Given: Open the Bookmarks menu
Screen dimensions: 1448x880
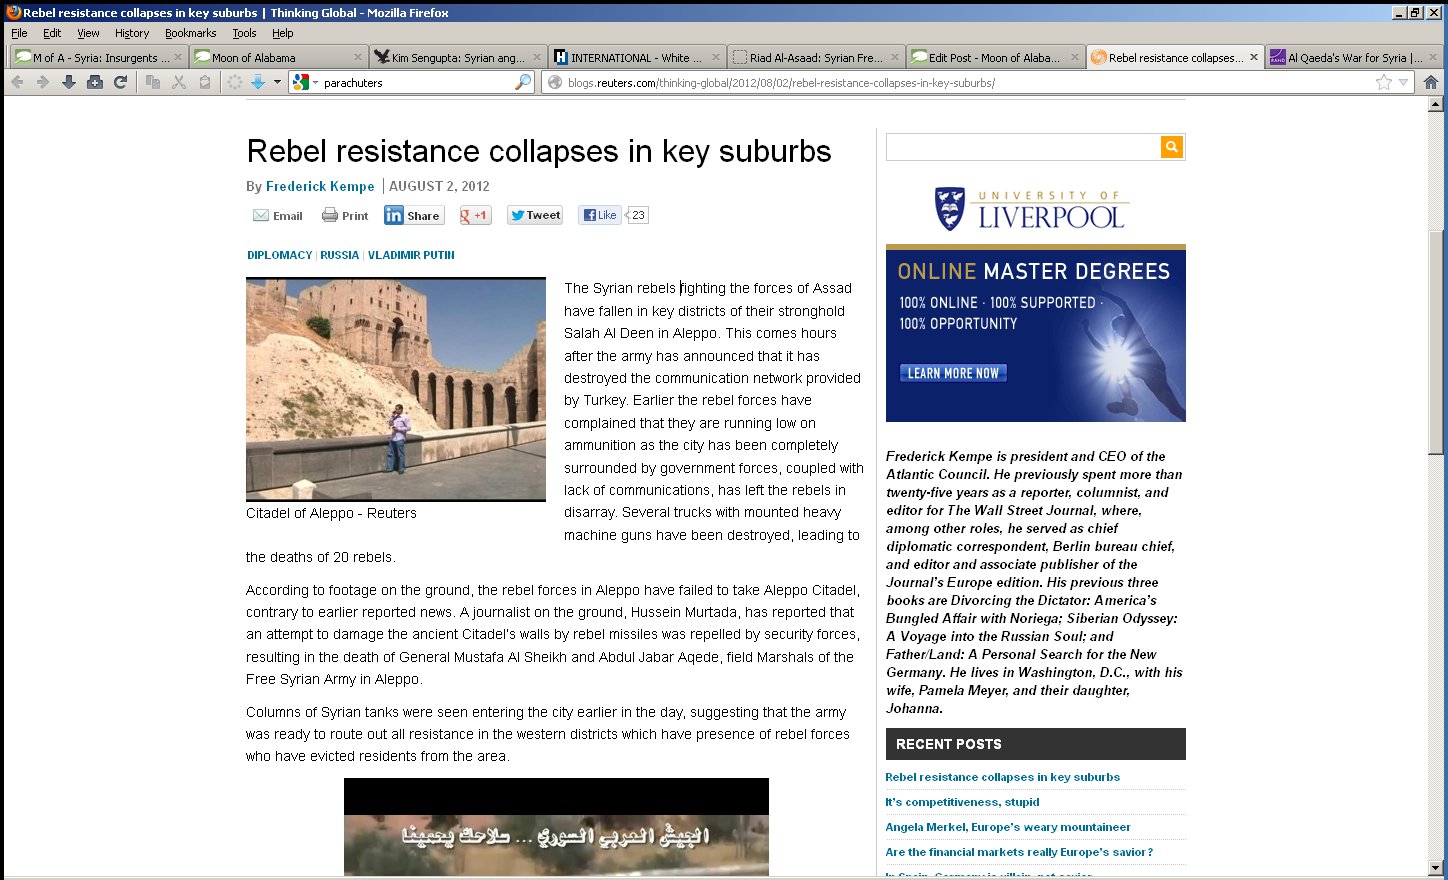Looking at the screenshot, I should click(190, 33).
